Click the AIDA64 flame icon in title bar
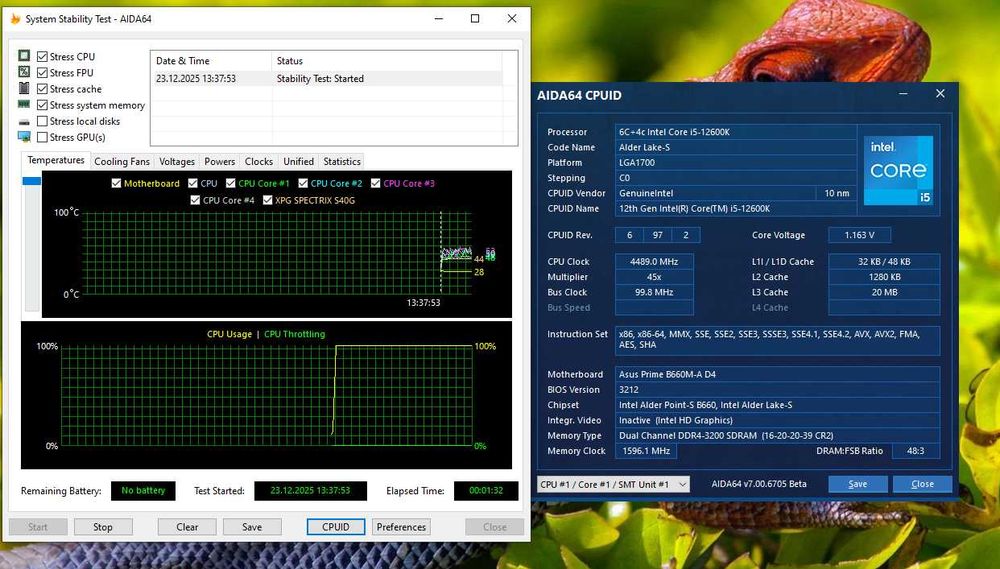 pos(15,18)
